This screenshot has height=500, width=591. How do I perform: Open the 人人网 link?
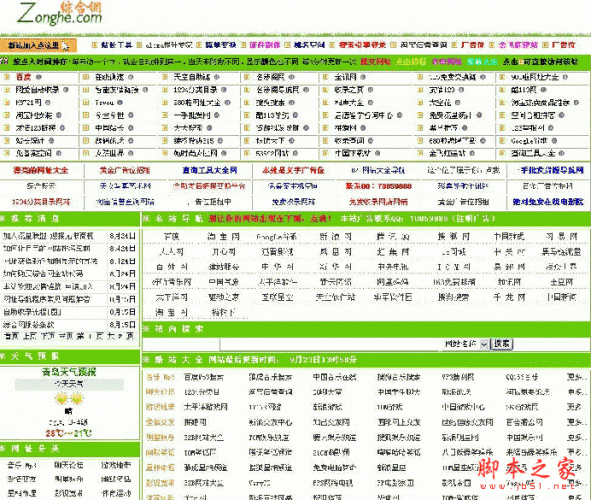tap(171, 252)
